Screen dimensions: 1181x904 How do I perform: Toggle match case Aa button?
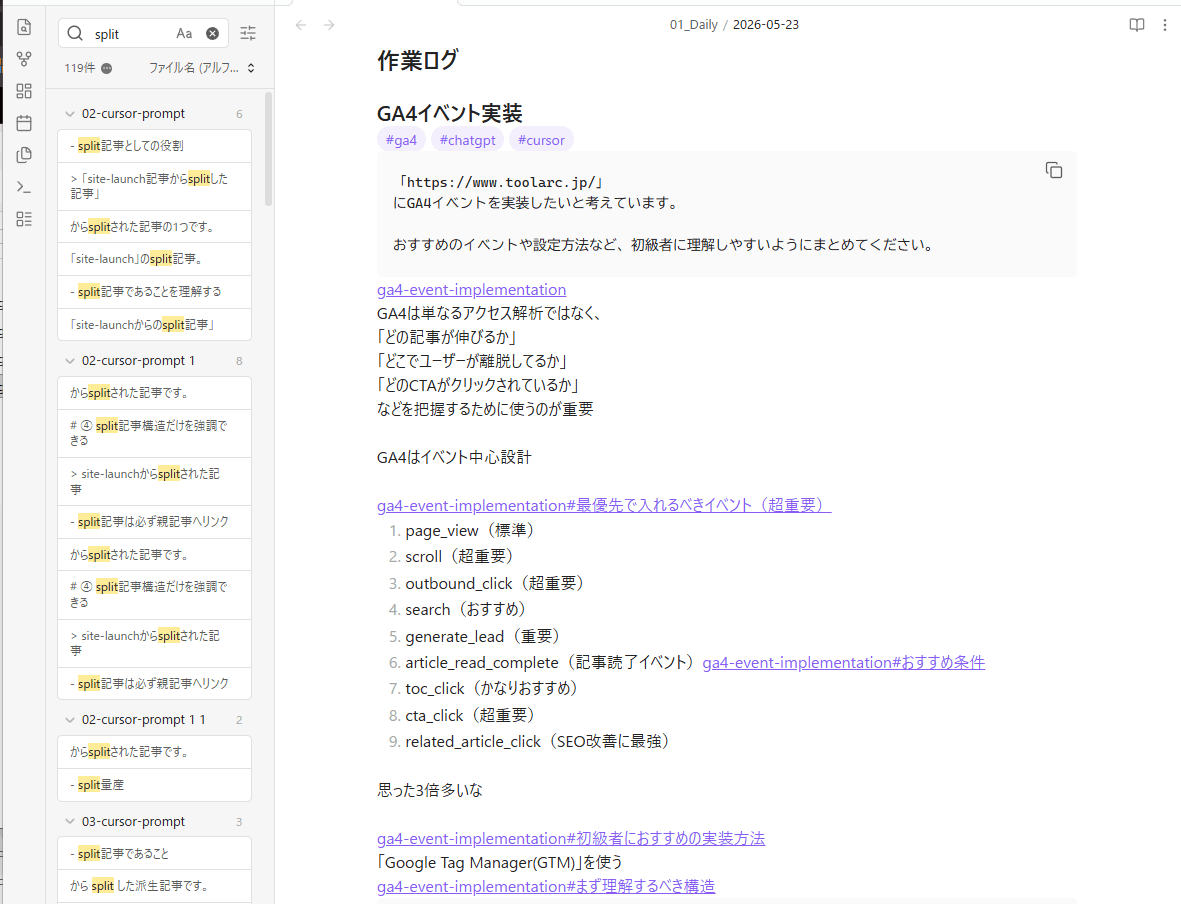(185, 33)
